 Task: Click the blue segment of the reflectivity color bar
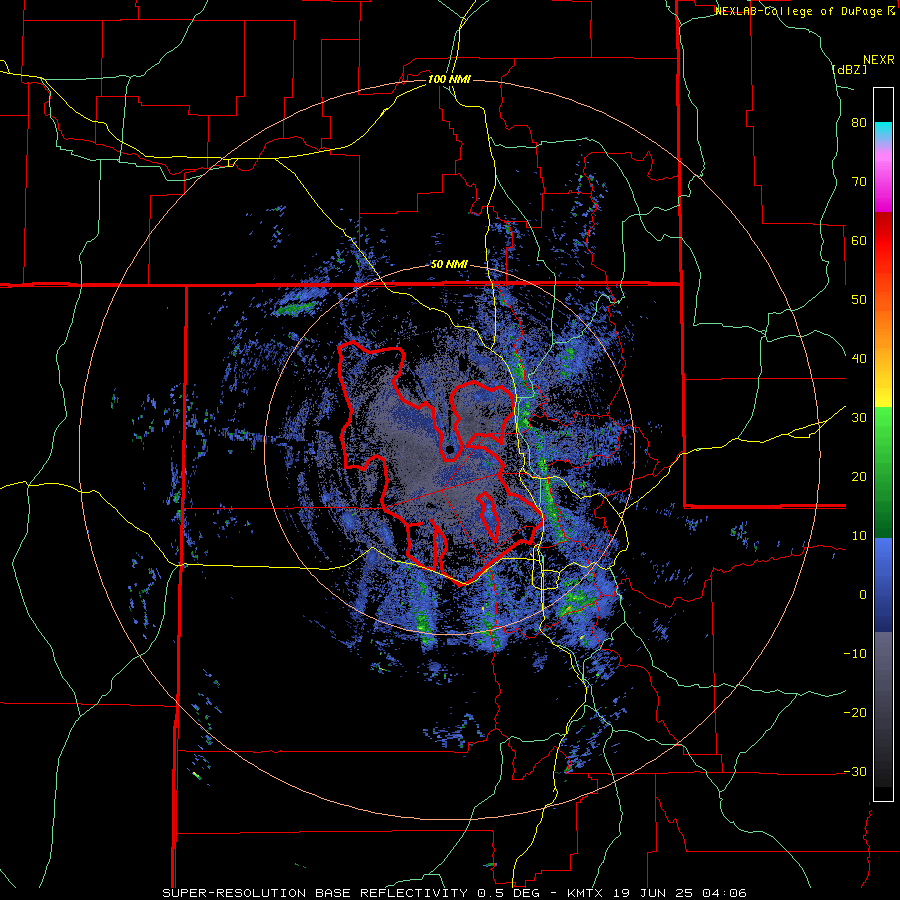883,585
